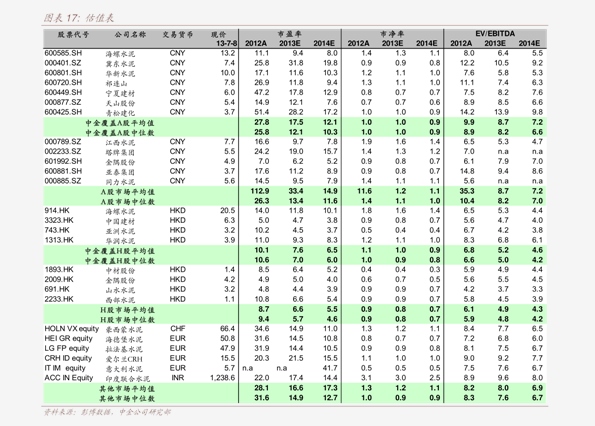This screenshot has width=595, height=426.
Task: Click the 600585.SH stock code cell
Action: point(63,53)
